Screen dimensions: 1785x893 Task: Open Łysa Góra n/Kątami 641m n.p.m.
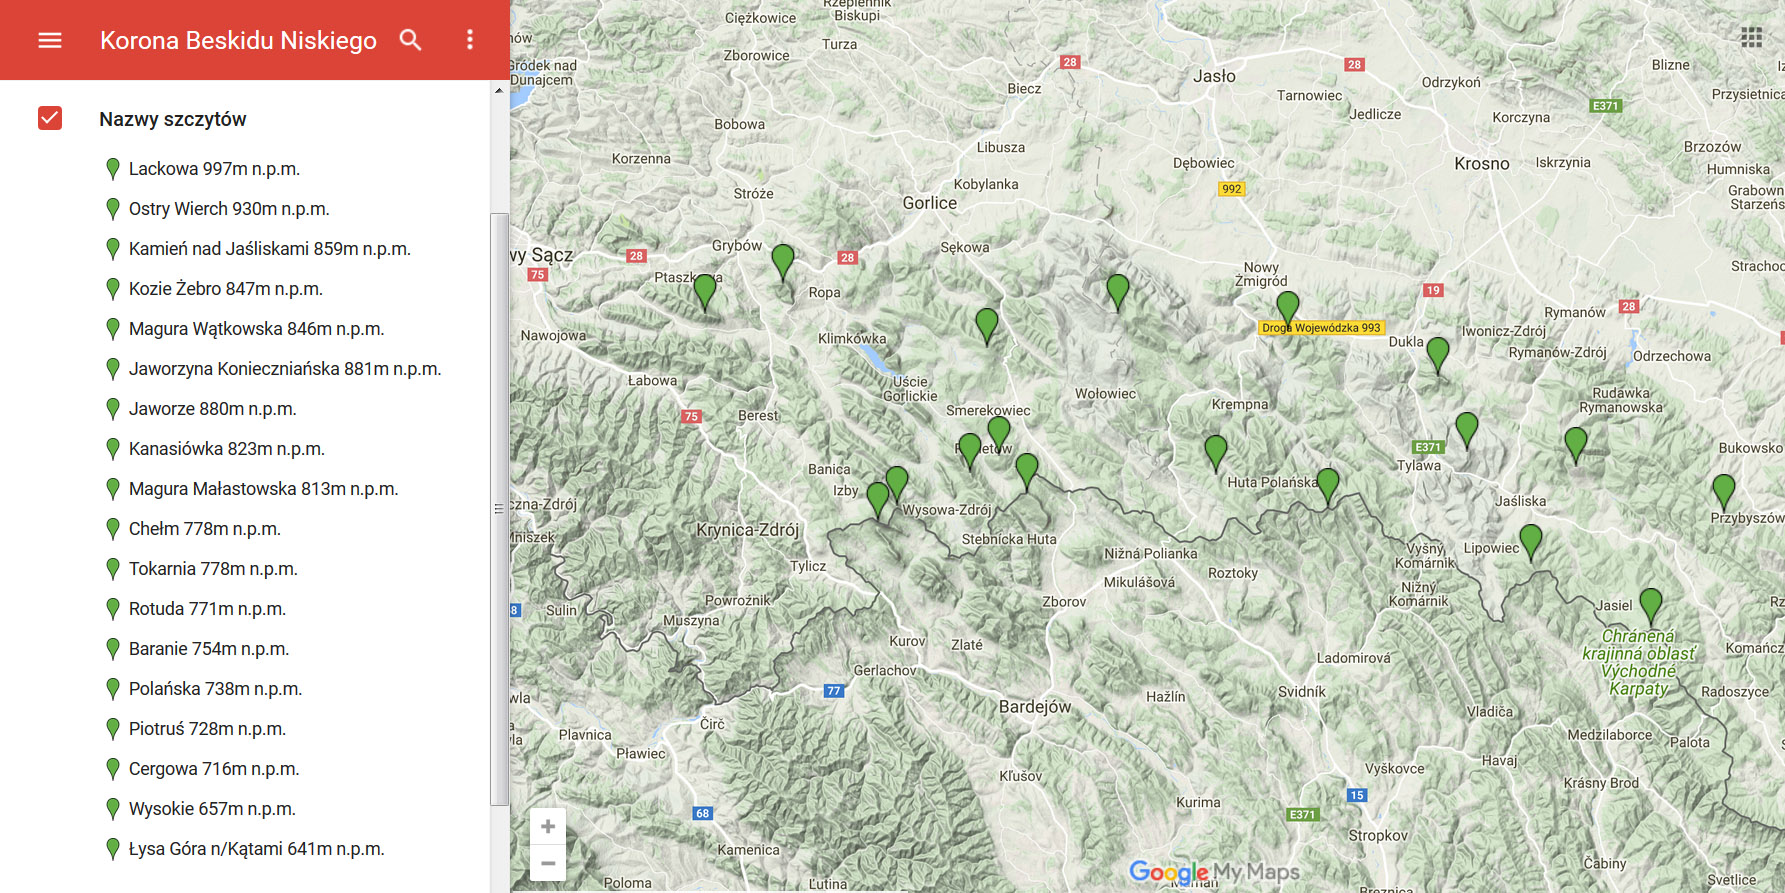tap(256, 849)
